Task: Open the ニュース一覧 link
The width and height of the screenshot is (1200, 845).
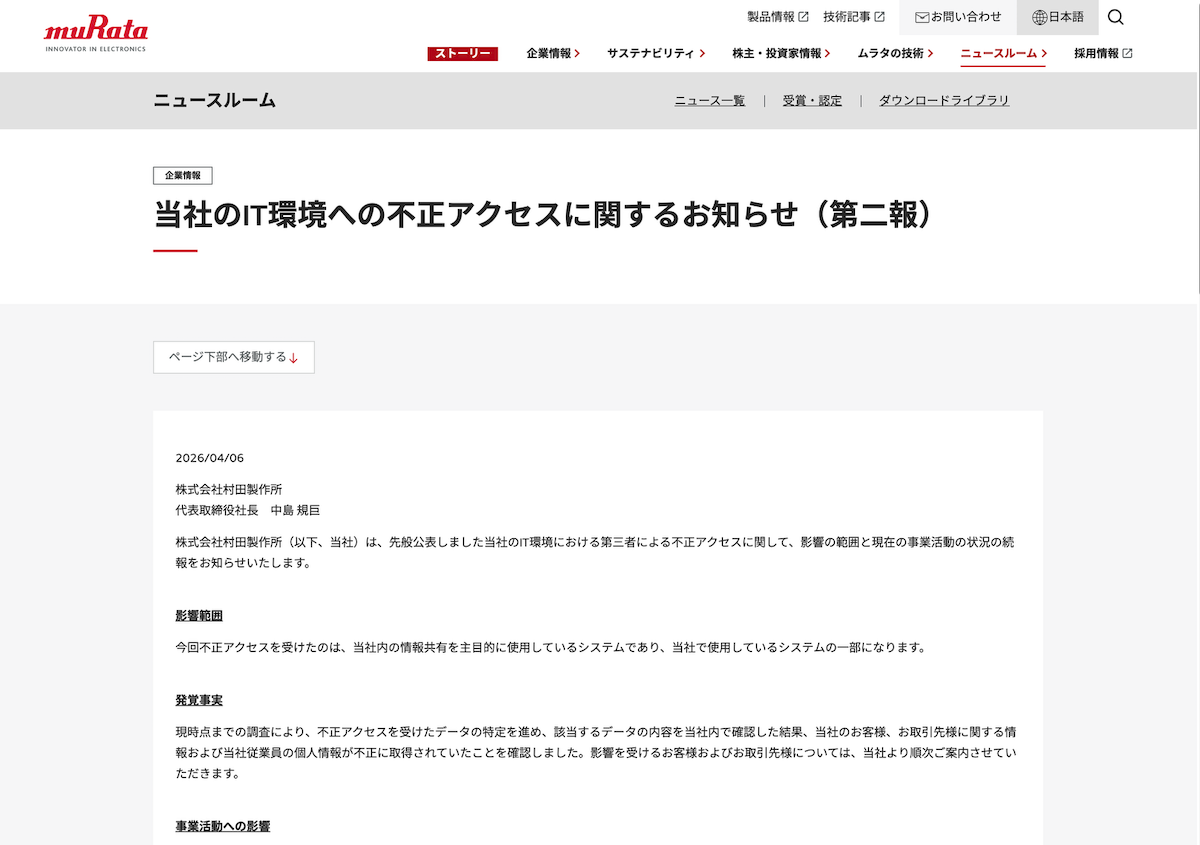Action: pyautogui.click(x=709, y=100)
